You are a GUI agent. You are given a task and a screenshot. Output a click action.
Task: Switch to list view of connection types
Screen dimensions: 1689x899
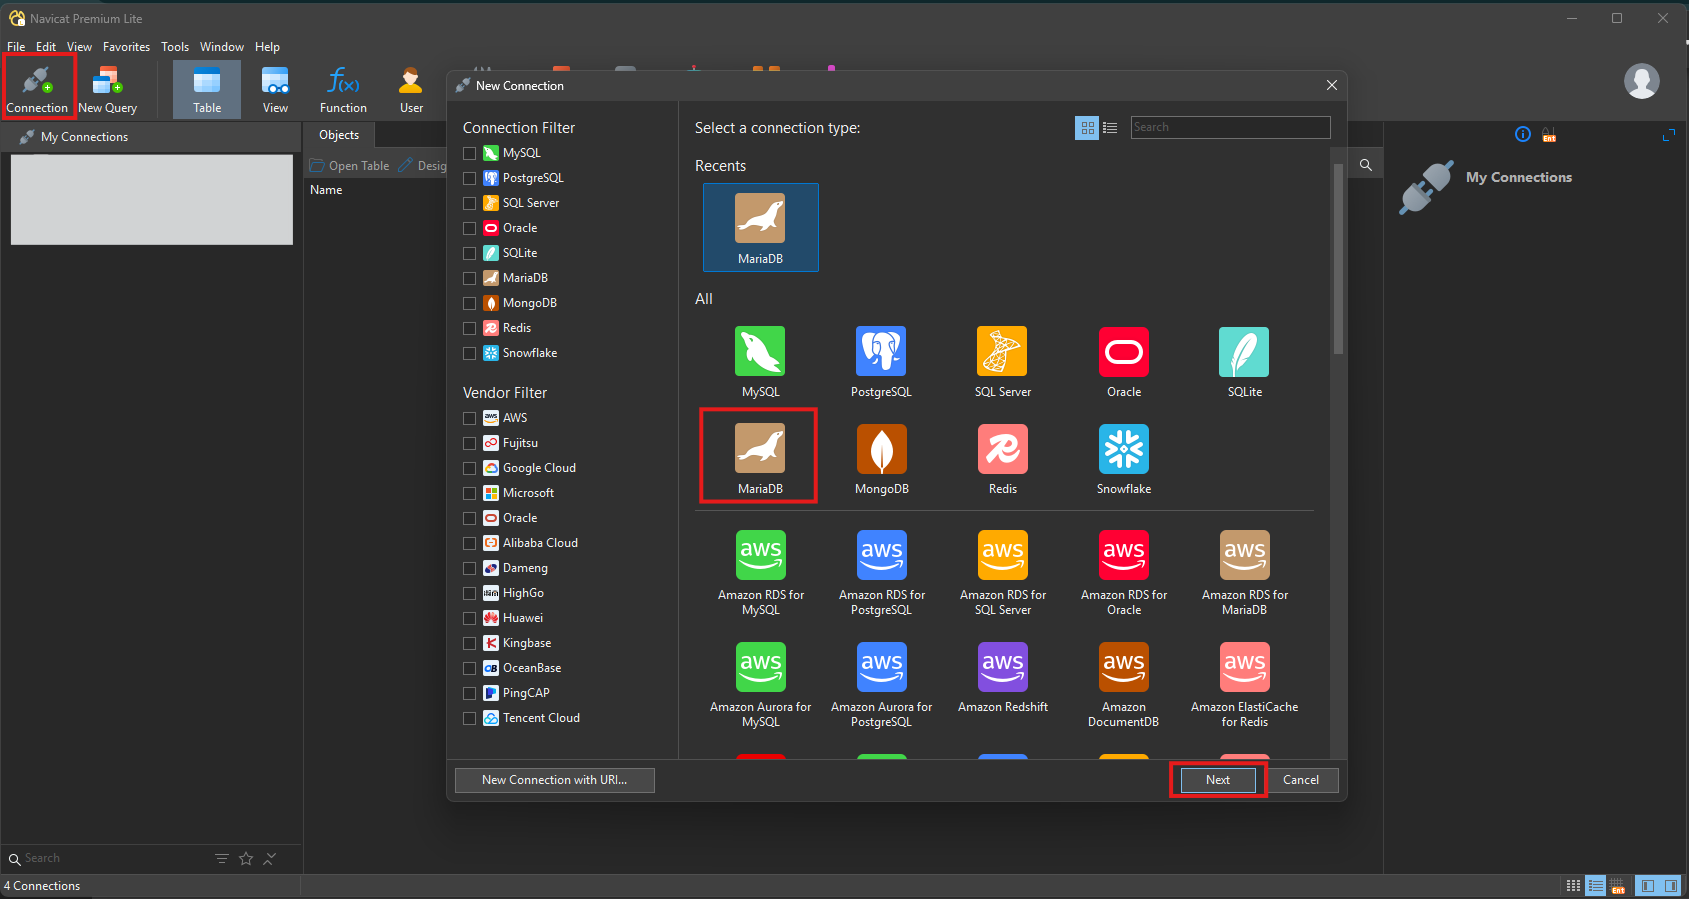click(x=1110, y=128)
